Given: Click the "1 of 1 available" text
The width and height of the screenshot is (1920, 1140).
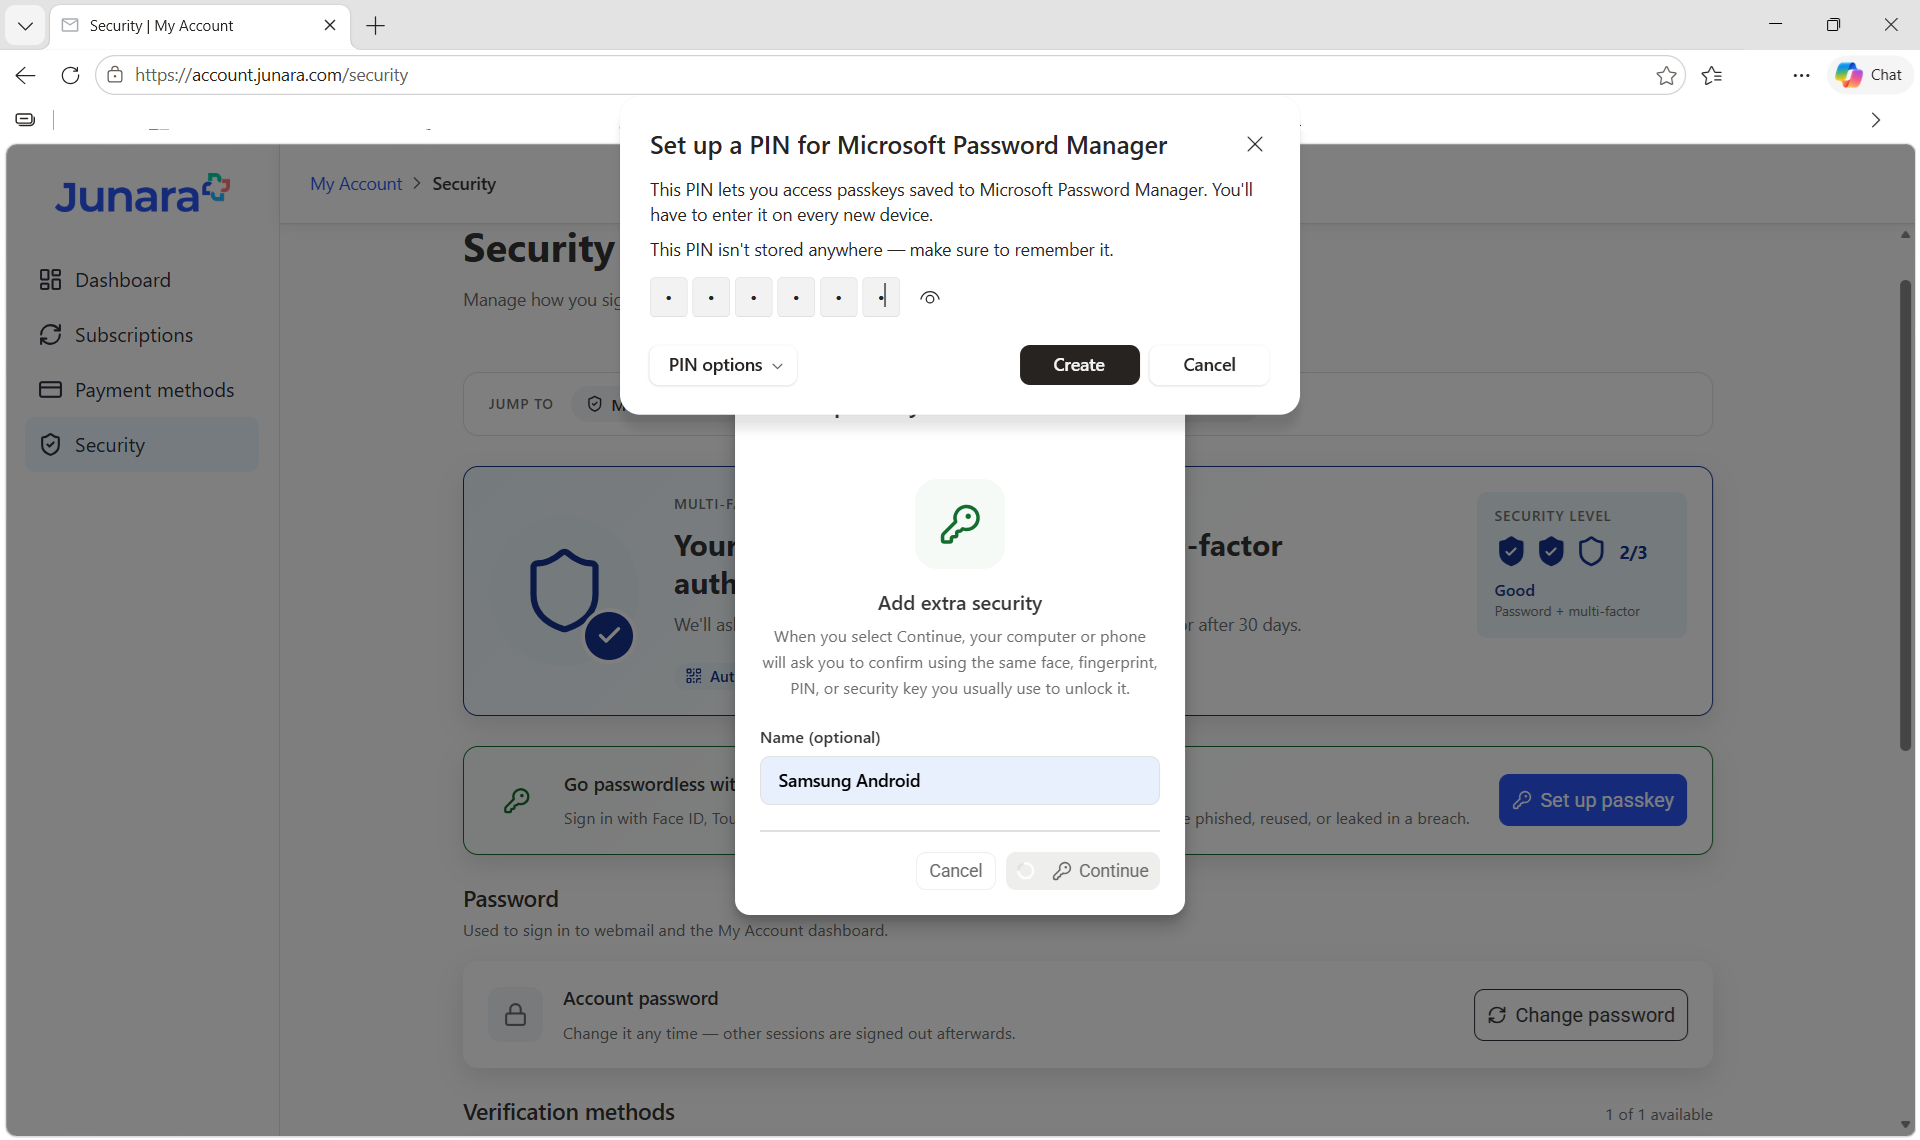Looking at the screenshot, I should click(1659, 1114).
